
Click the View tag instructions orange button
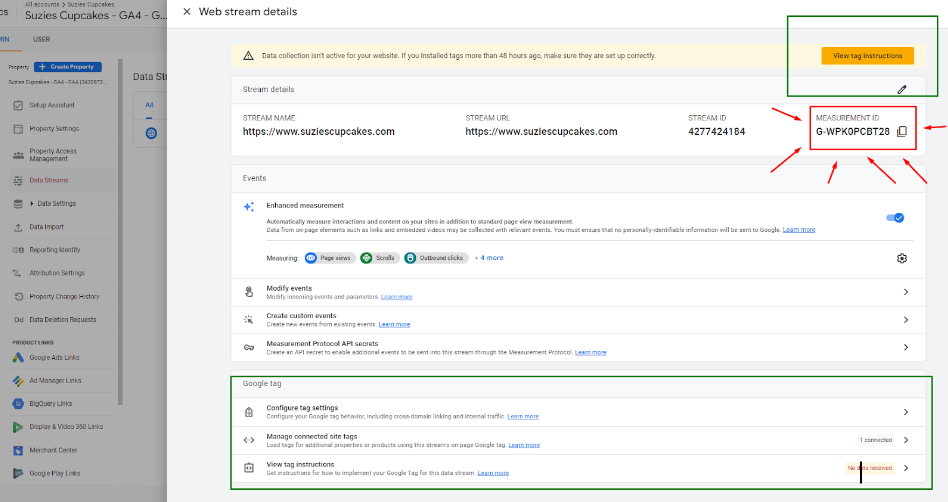[868, 56]
